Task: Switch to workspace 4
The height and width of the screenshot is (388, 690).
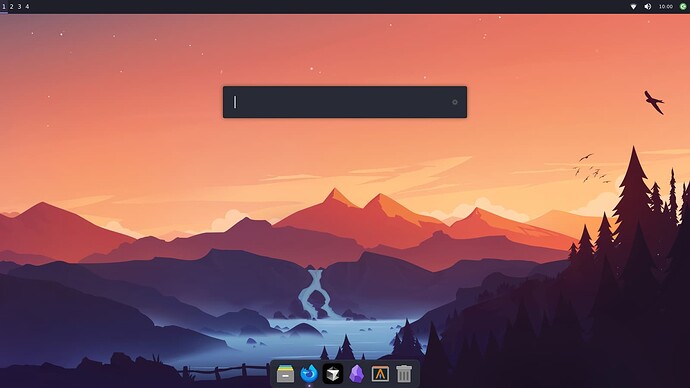Action: [x=27, y=7]
